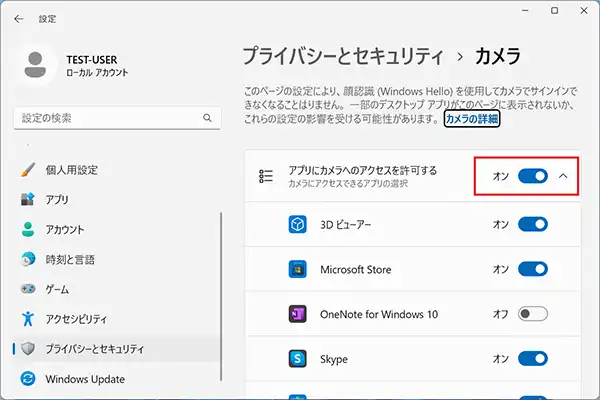Click the アカウント person icon
The width and height of the screenshot is (600, 400).
(28, 229)
